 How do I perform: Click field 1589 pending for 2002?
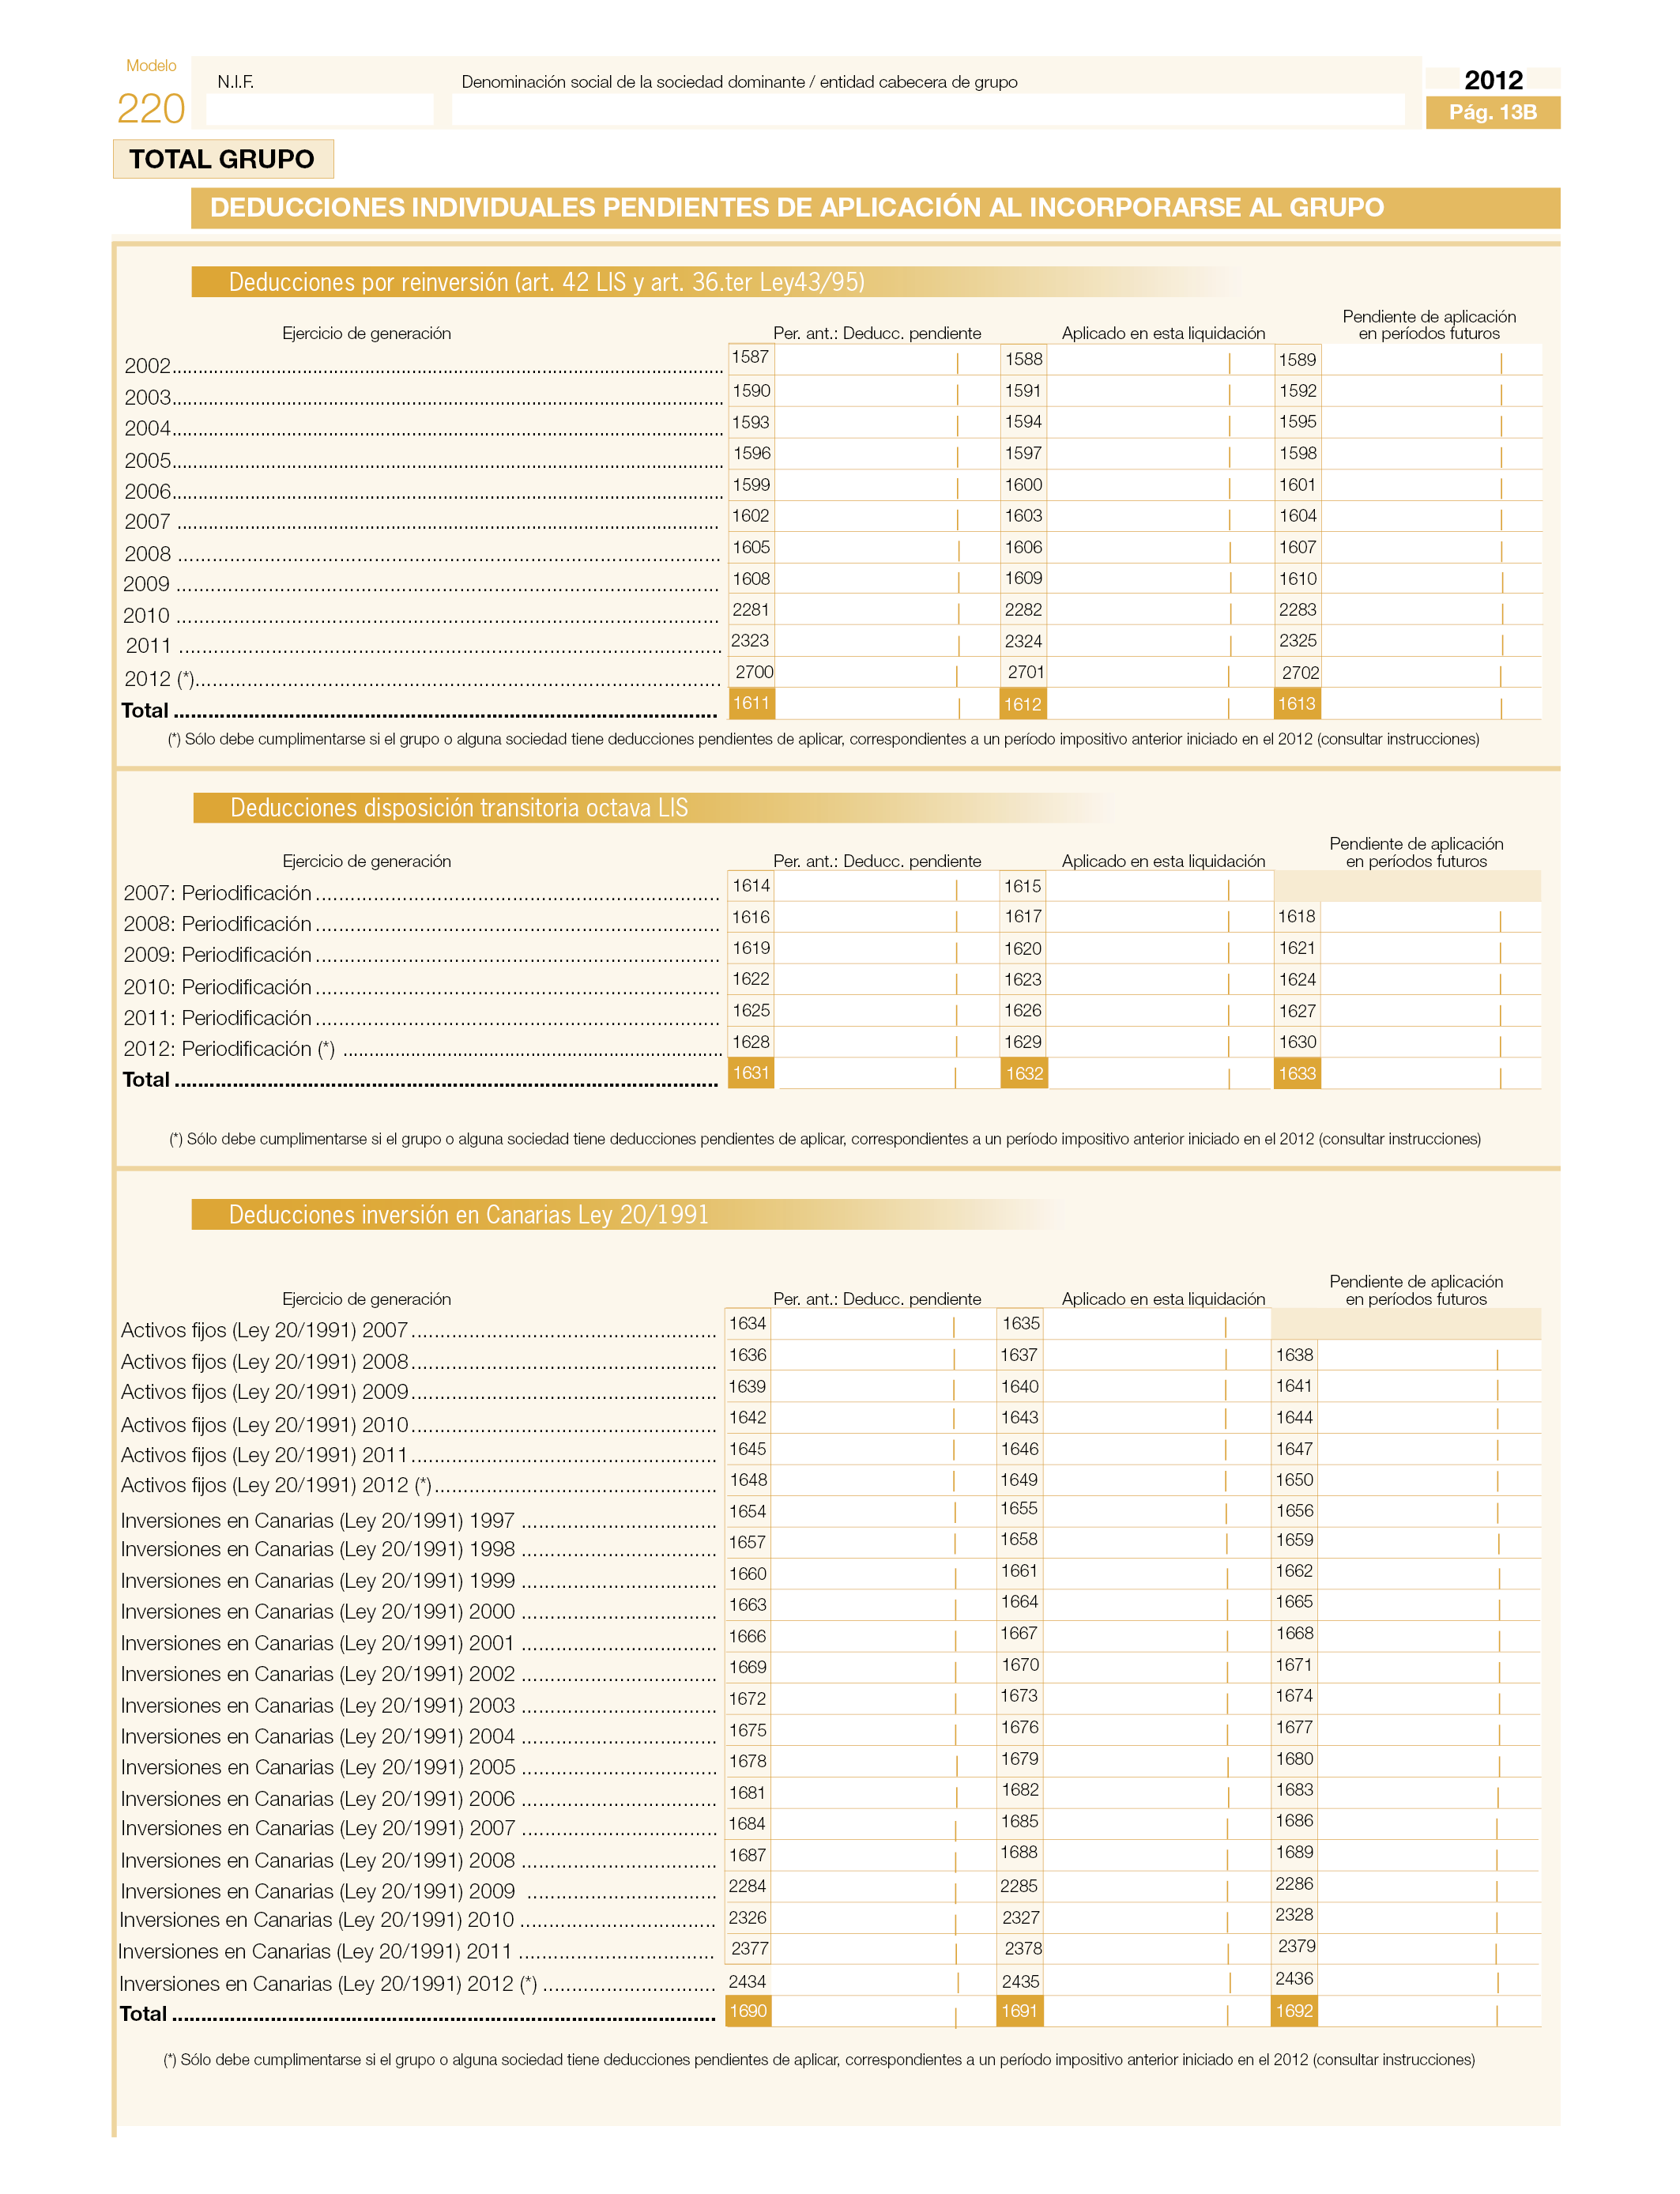(x=1433, y=360)
